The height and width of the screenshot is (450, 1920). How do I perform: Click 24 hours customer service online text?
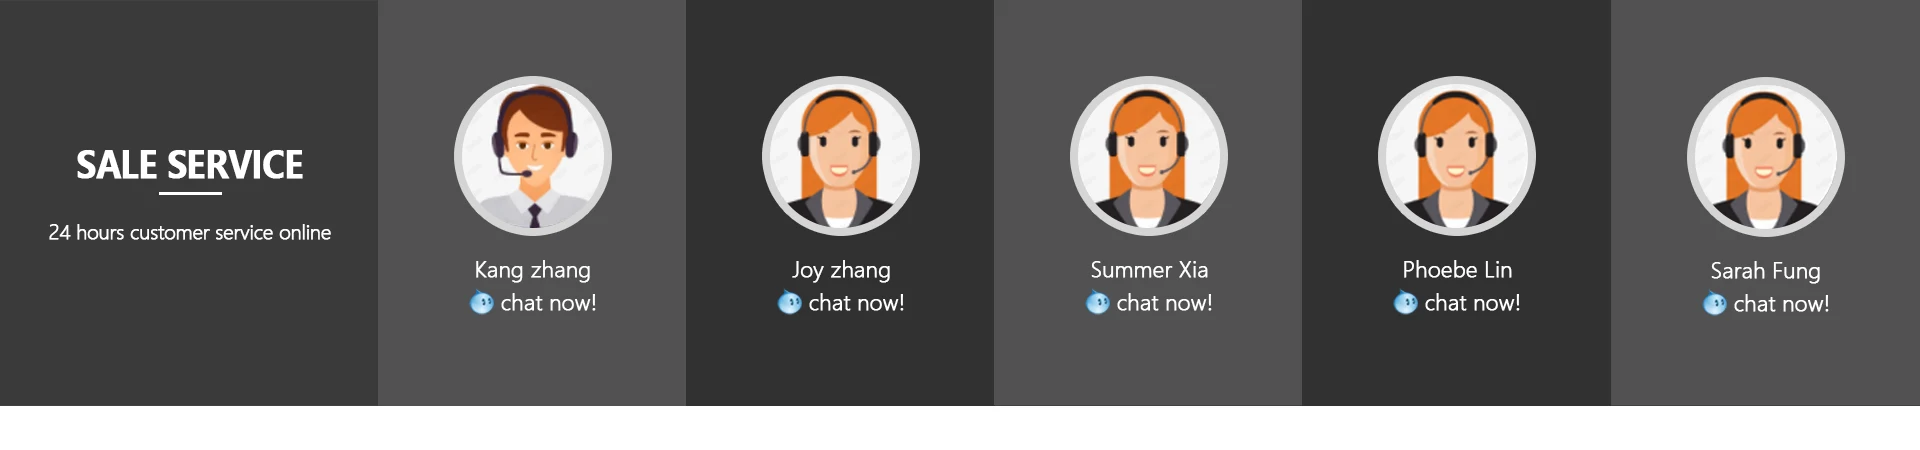coord(190,232)
